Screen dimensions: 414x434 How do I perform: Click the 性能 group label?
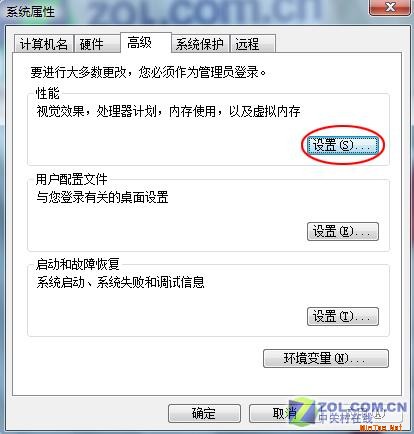click(x=47, y=93)
